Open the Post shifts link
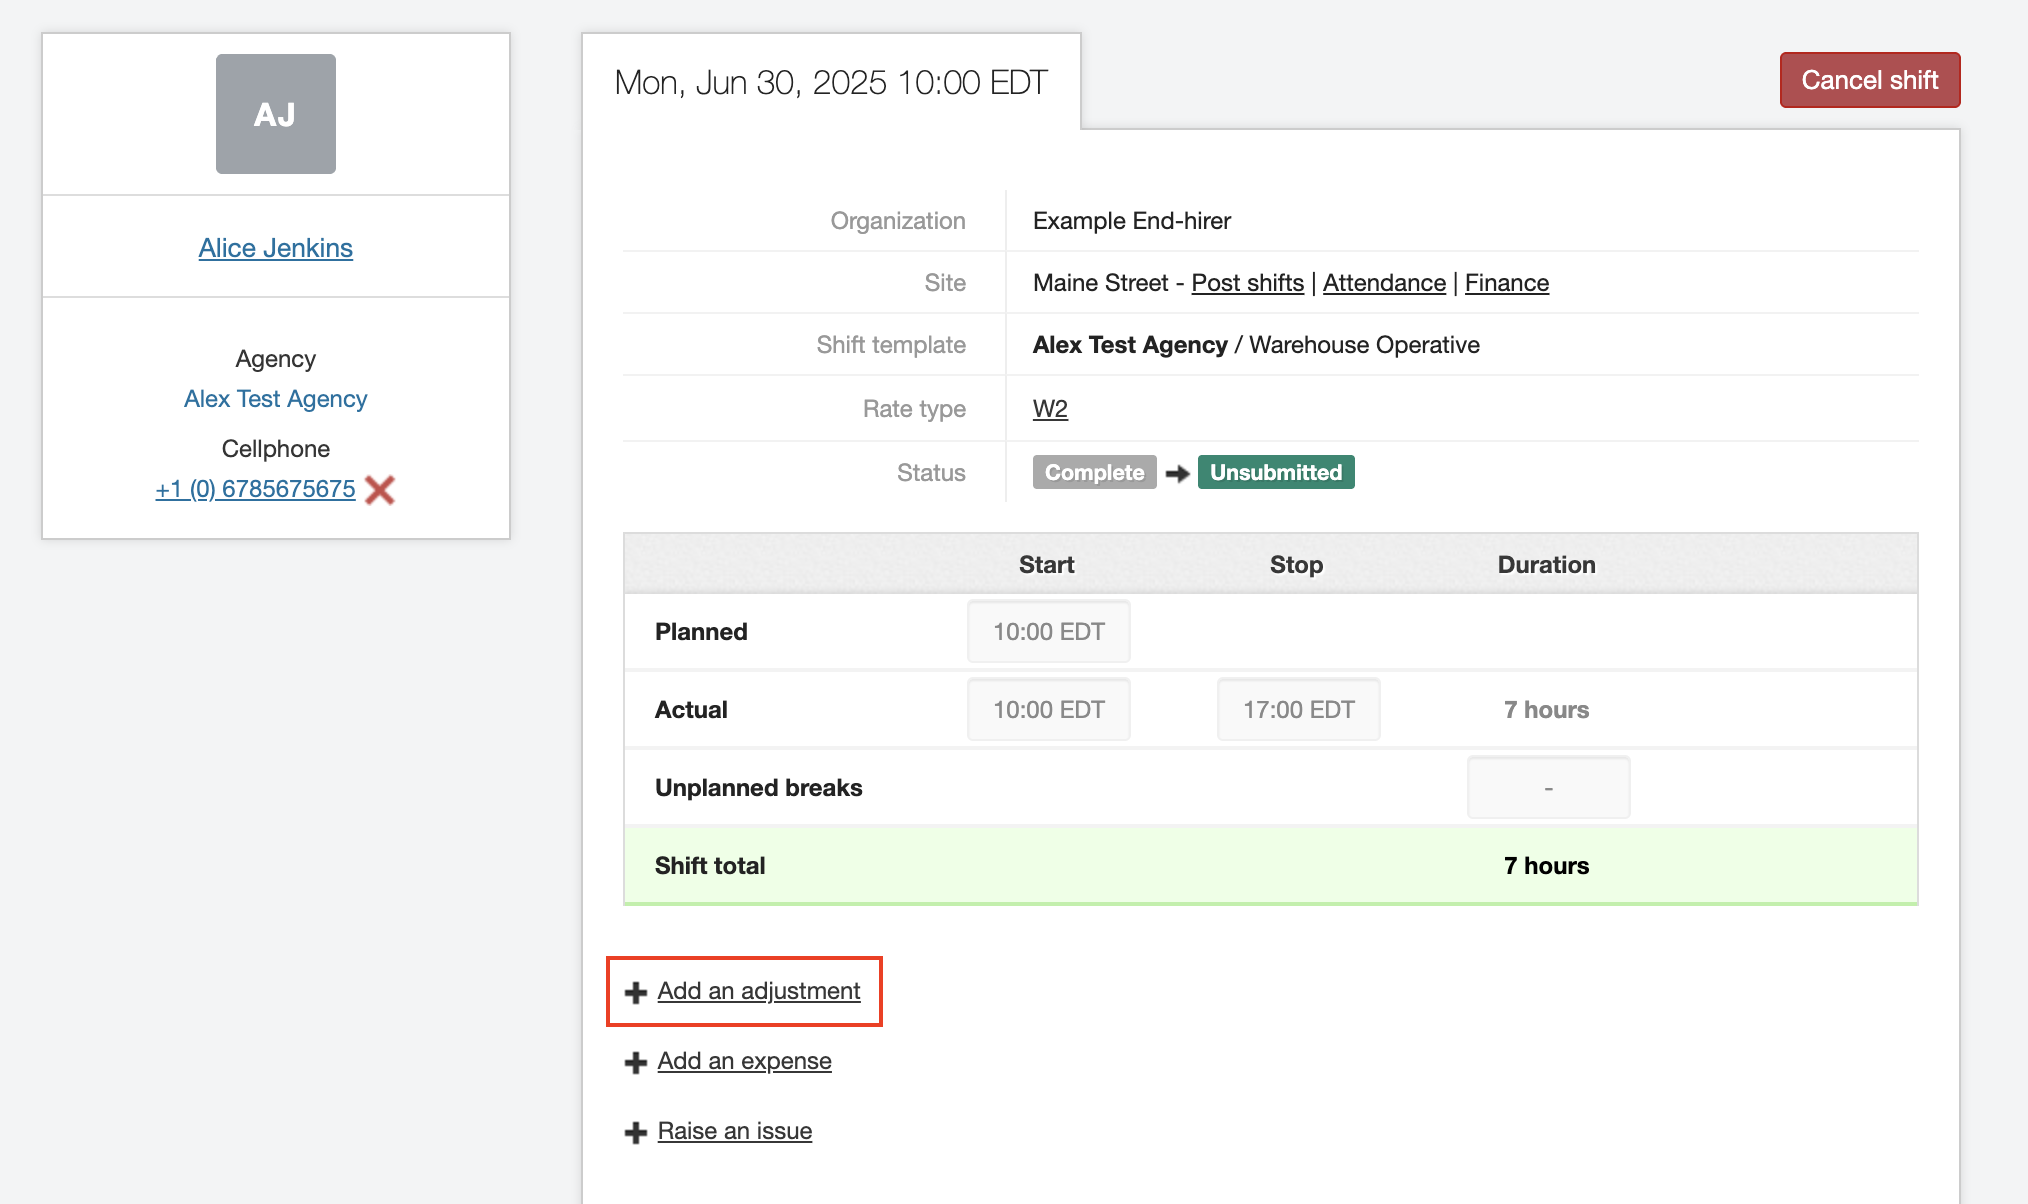Screen dimensions: 2028x1204 (x=1247, y=283)
